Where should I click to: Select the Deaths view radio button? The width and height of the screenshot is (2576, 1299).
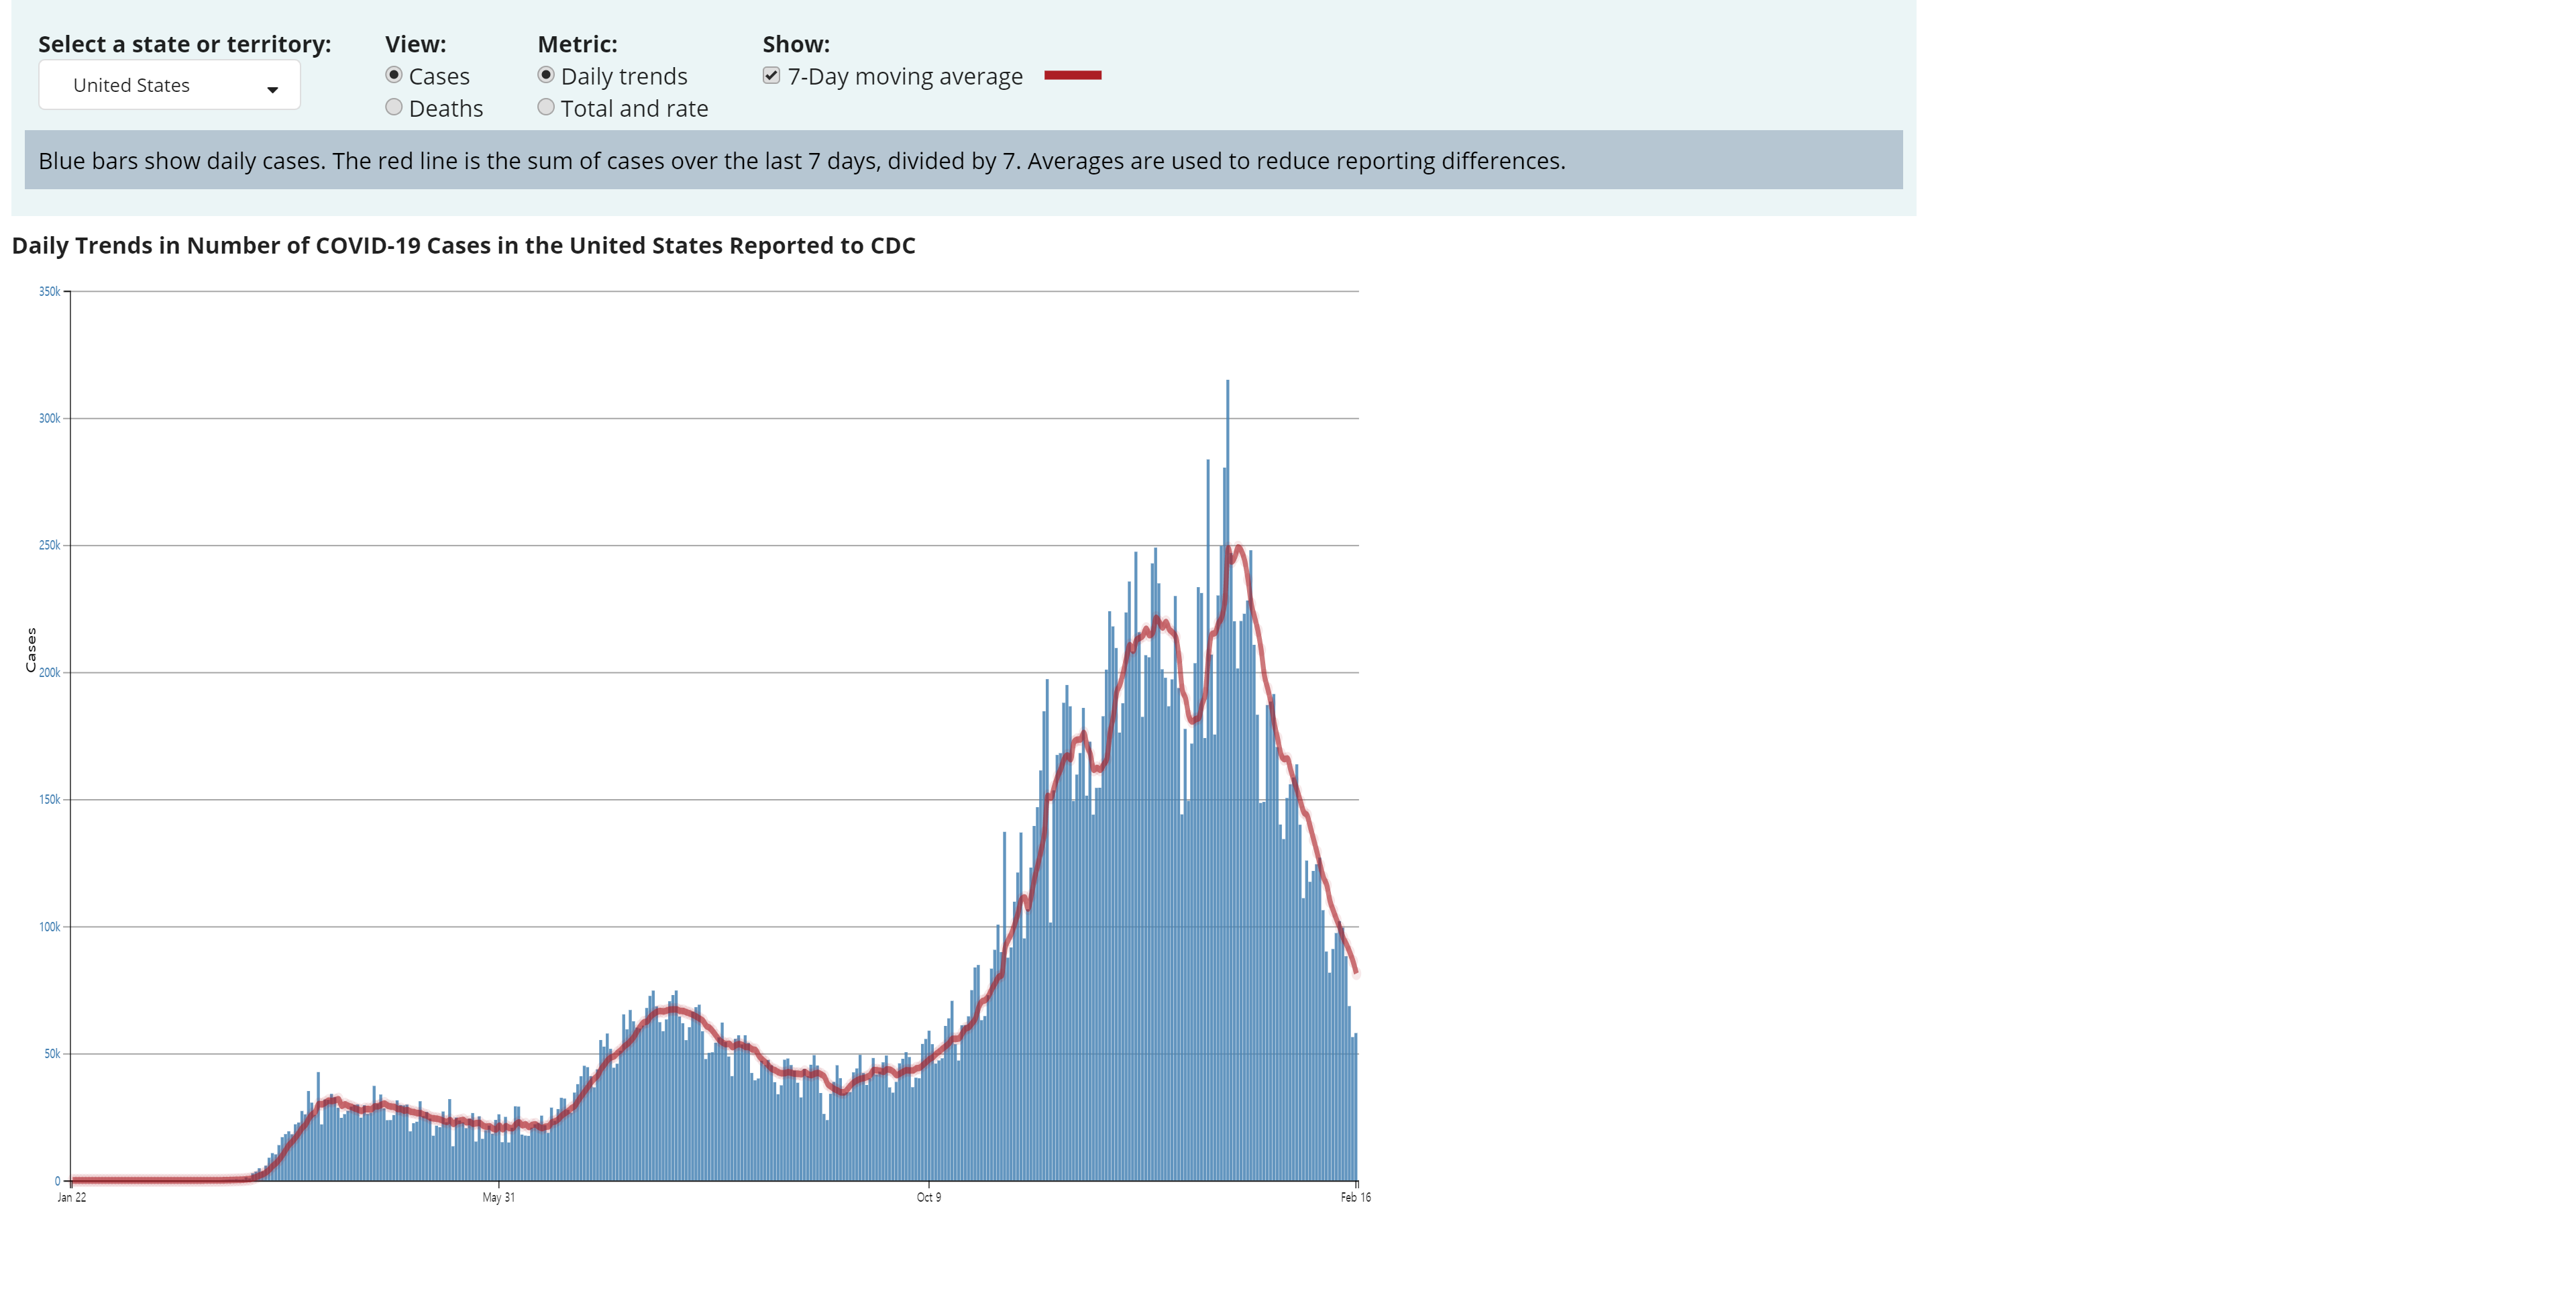click(x=394, y=107)
